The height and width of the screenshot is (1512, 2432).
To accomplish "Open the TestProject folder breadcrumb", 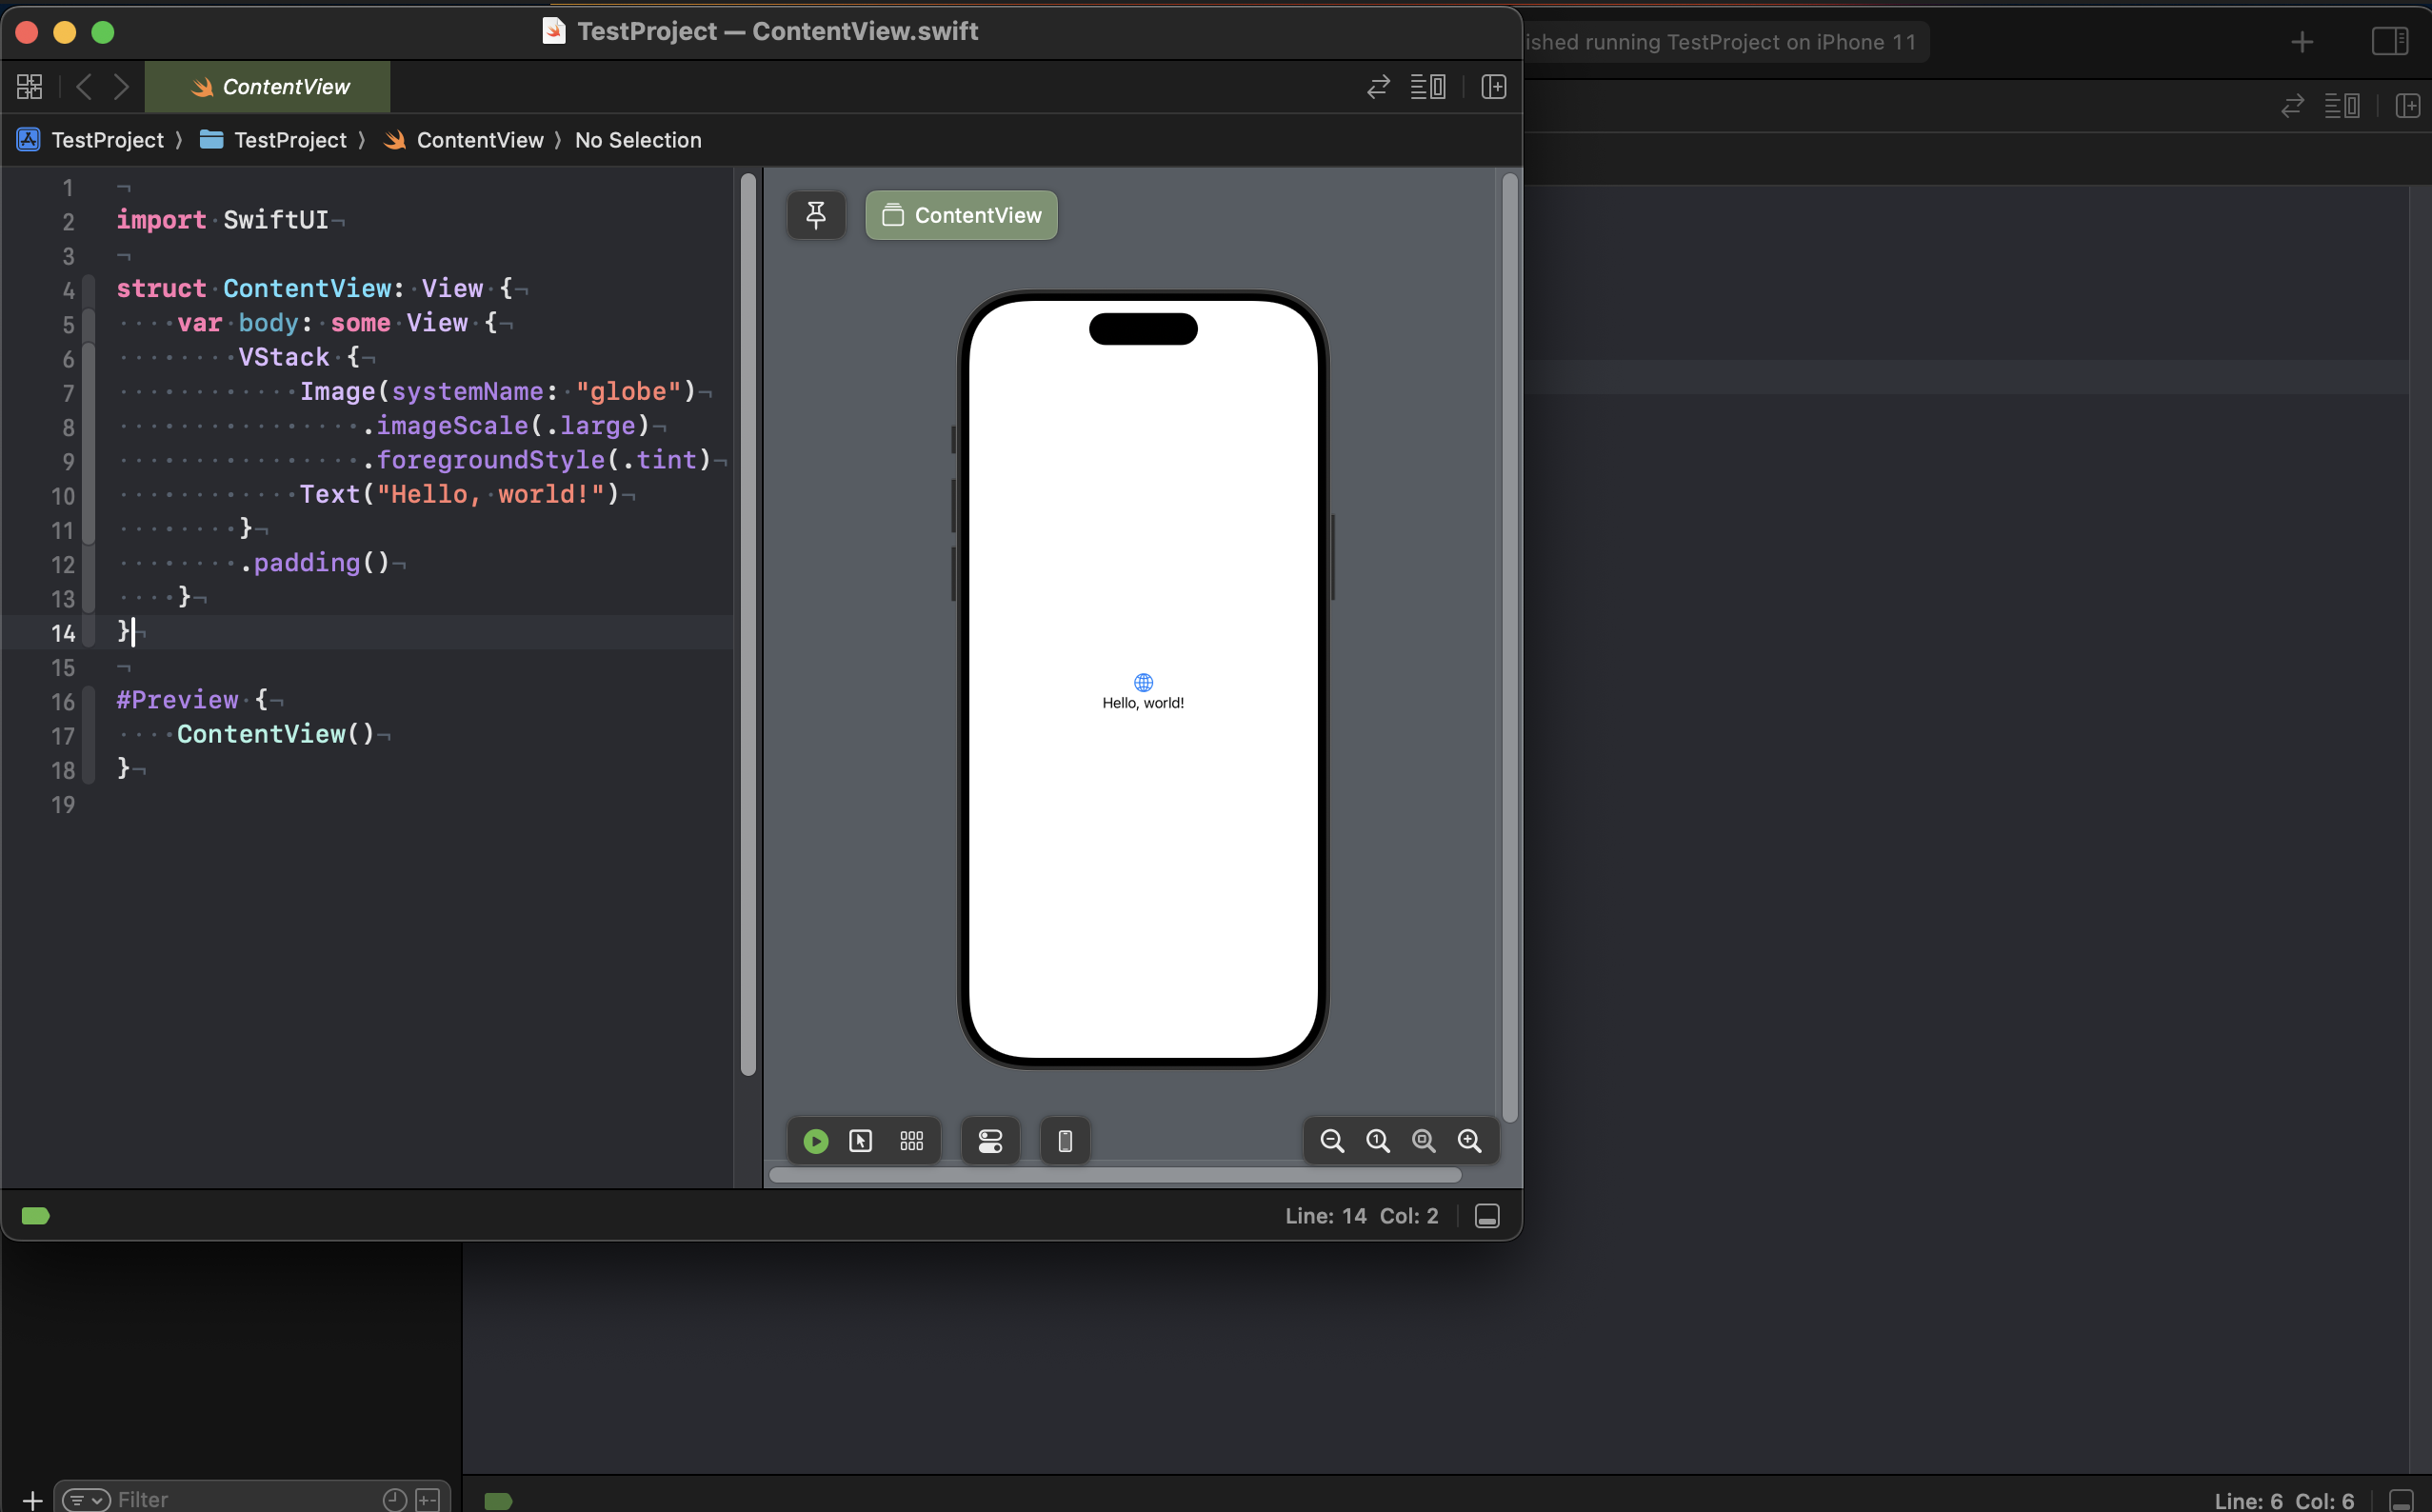I will (289, 140).
